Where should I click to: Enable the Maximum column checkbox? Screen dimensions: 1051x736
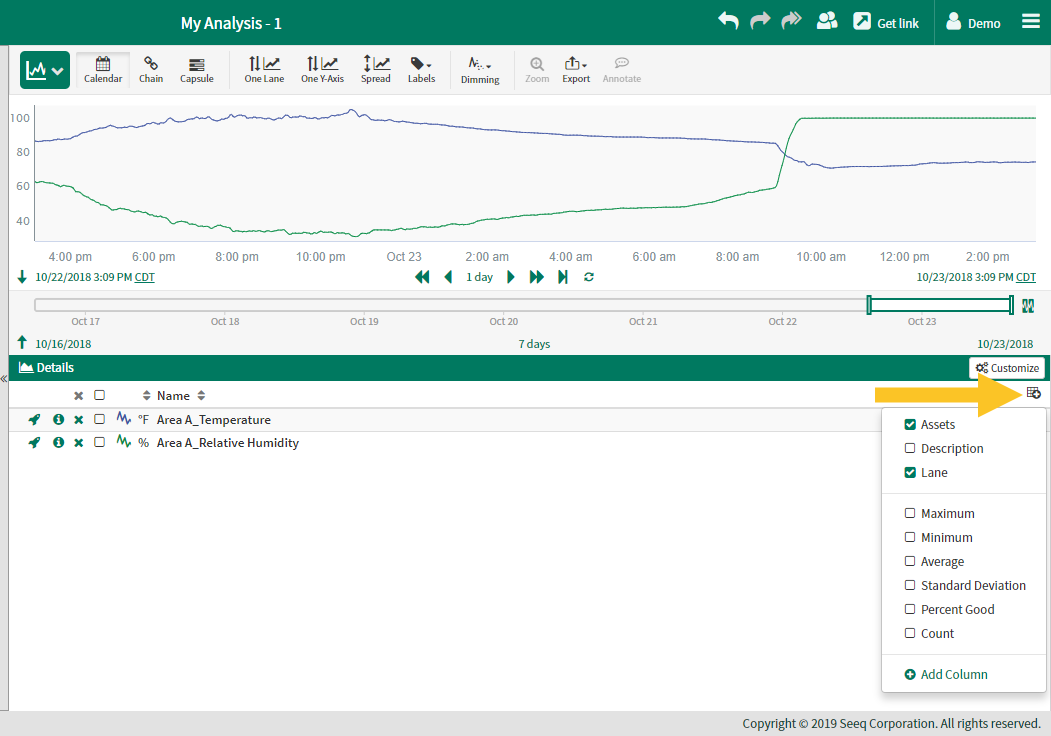click(x=910, y=514)
